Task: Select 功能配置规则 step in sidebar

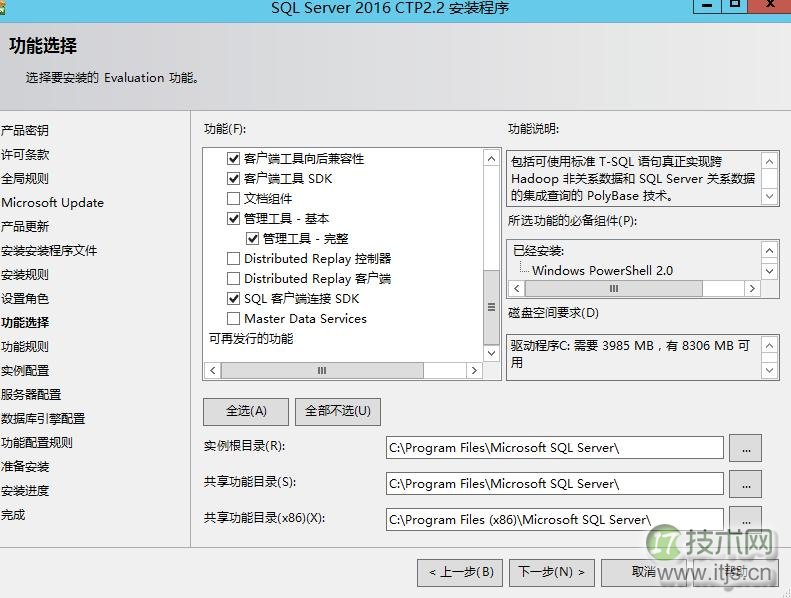Action: pyautogui.click(x=37, y=443)
